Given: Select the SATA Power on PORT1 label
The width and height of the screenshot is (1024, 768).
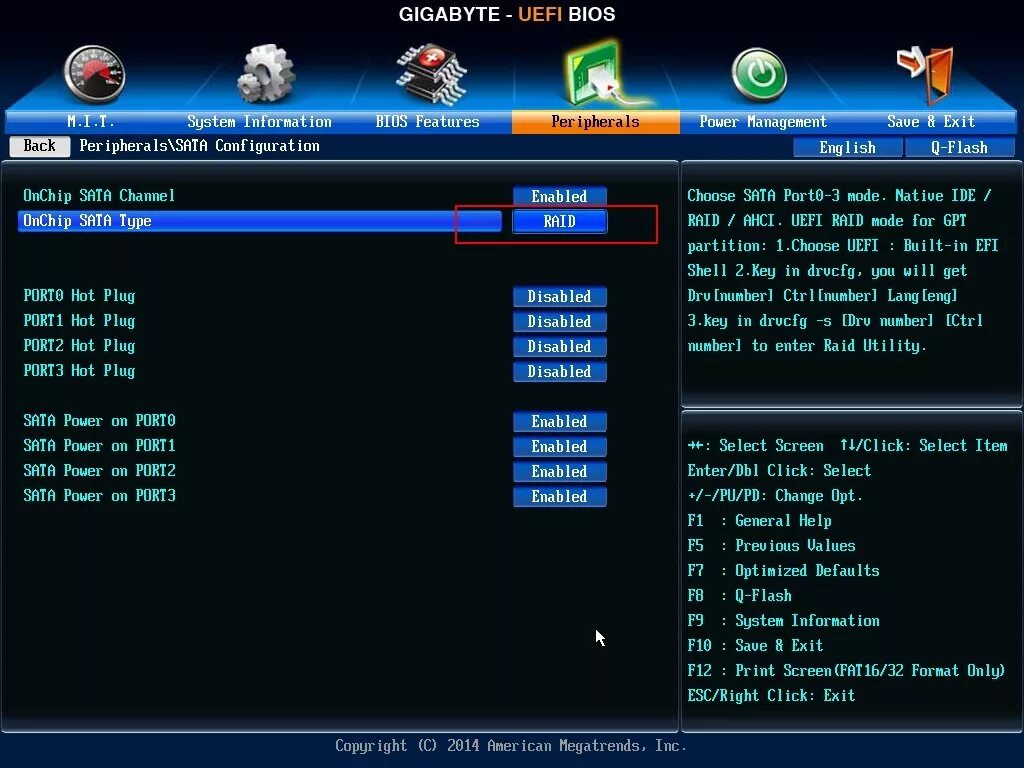Looking at the screenshot, I should [99, 445].
